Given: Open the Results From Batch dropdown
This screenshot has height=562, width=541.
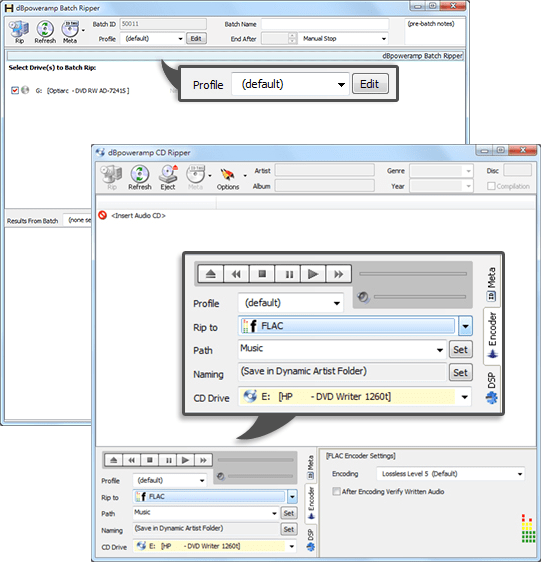Looking at the screenshot, I should (77, 220).
